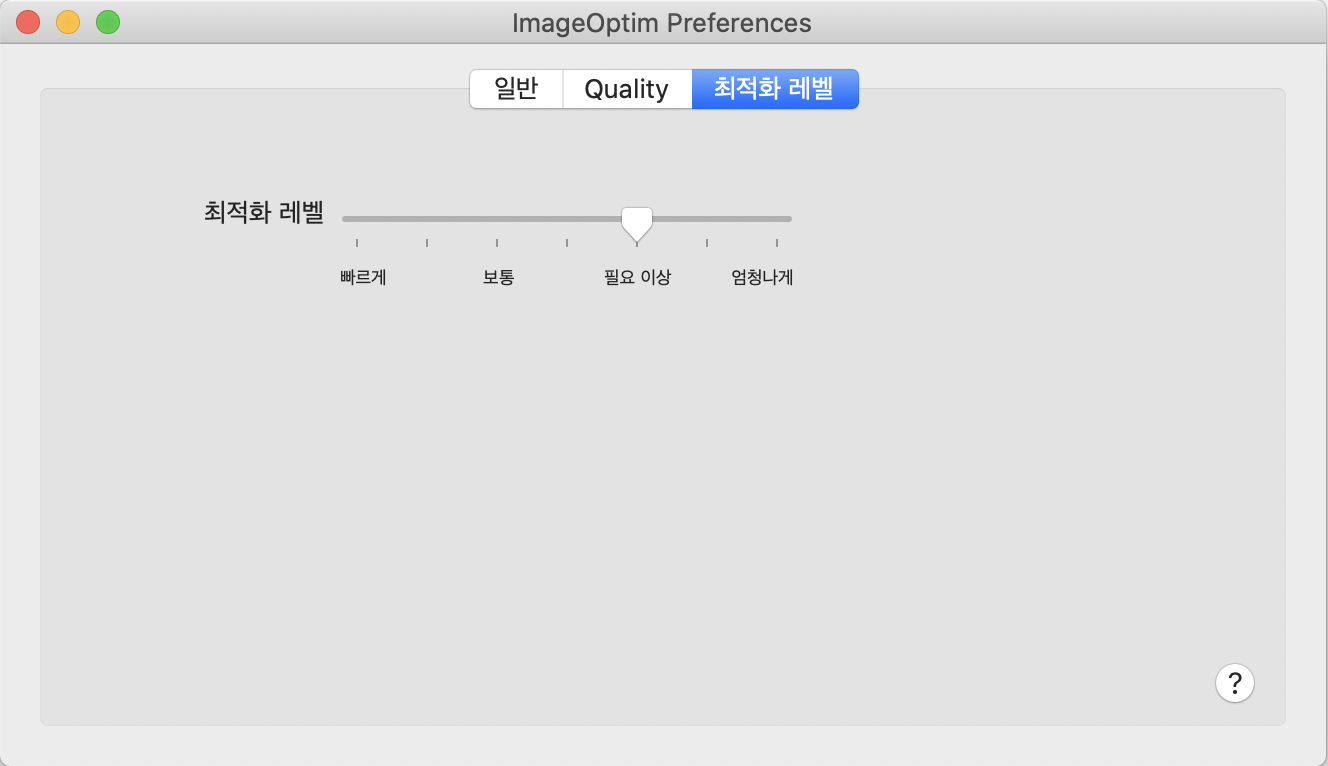This screenshot has width=1328, height=766.
Task: Click the 엄청나게 tick mark on the slider
Action: (x=777, y=241)
